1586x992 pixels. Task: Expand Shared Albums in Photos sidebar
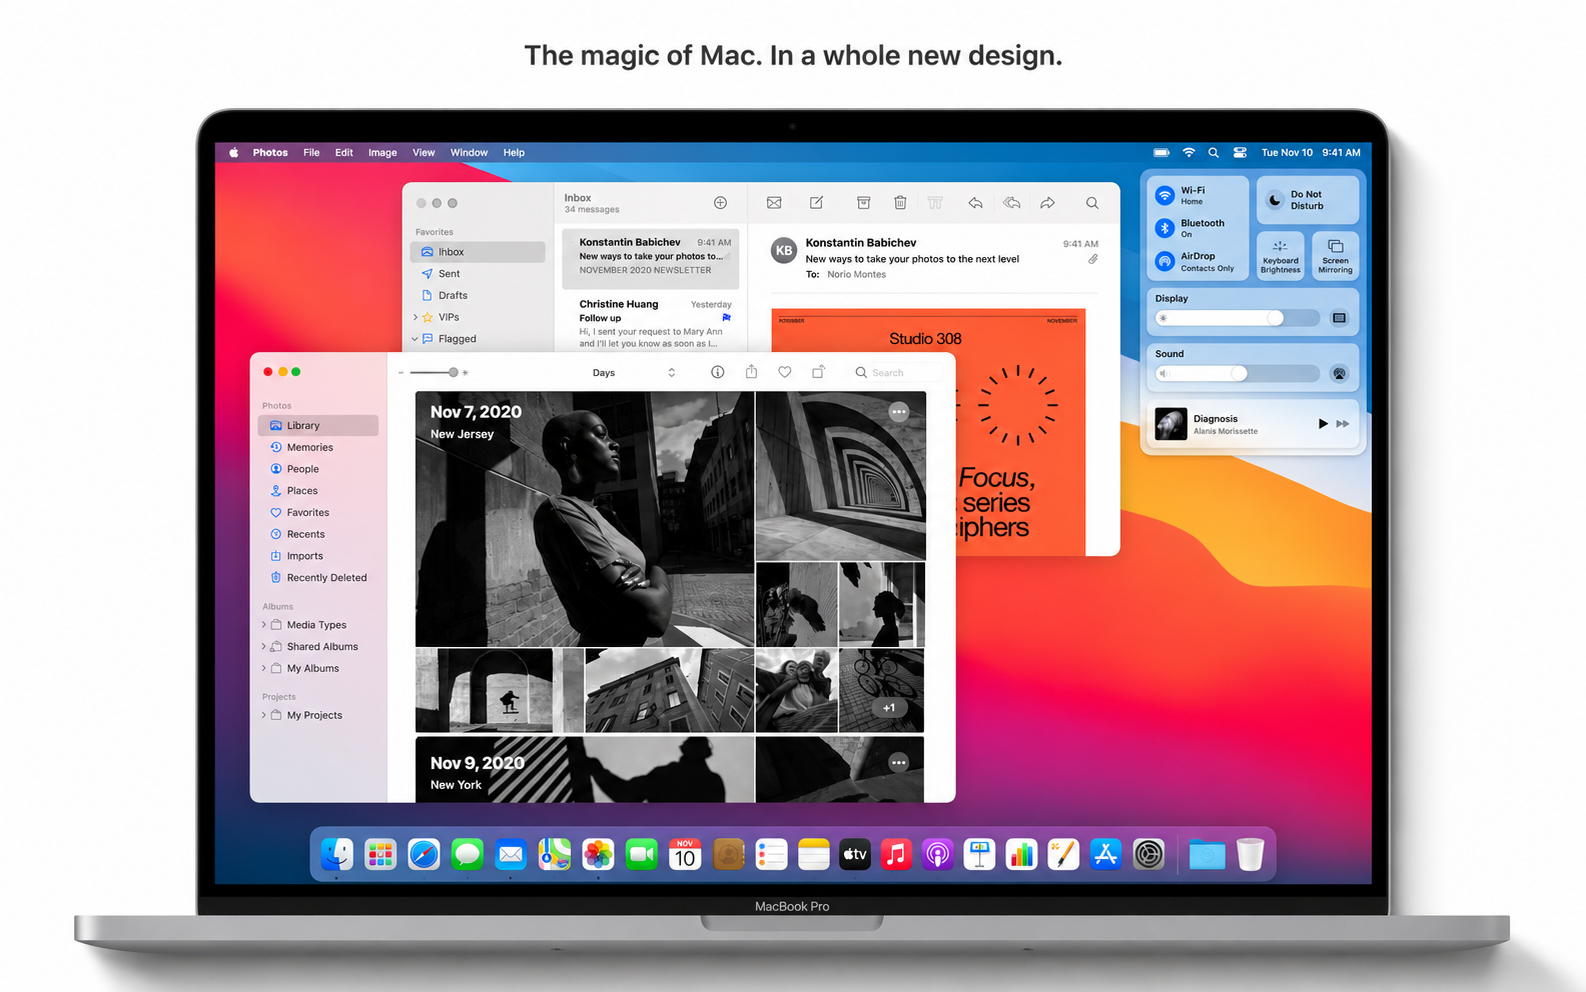pos(264,647)
